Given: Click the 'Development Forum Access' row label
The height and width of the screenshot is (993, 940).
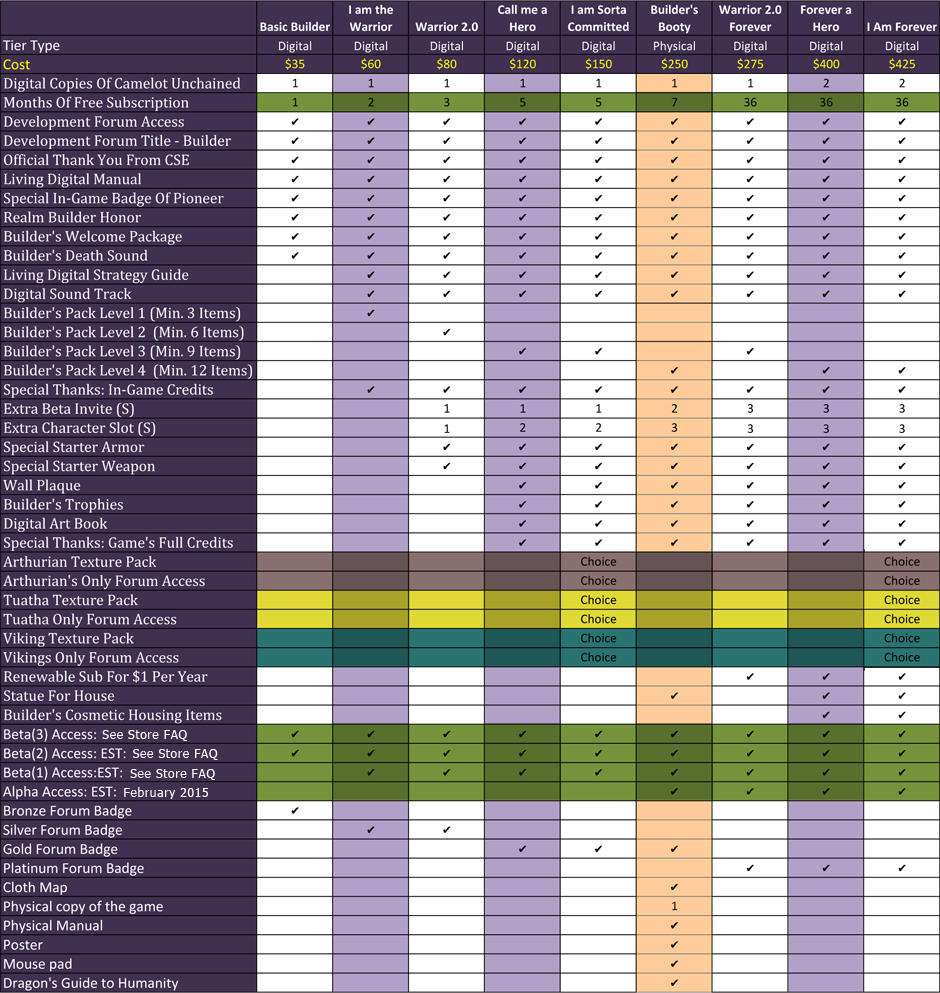Looking at the screenshot, I should (x=94, y=122).
